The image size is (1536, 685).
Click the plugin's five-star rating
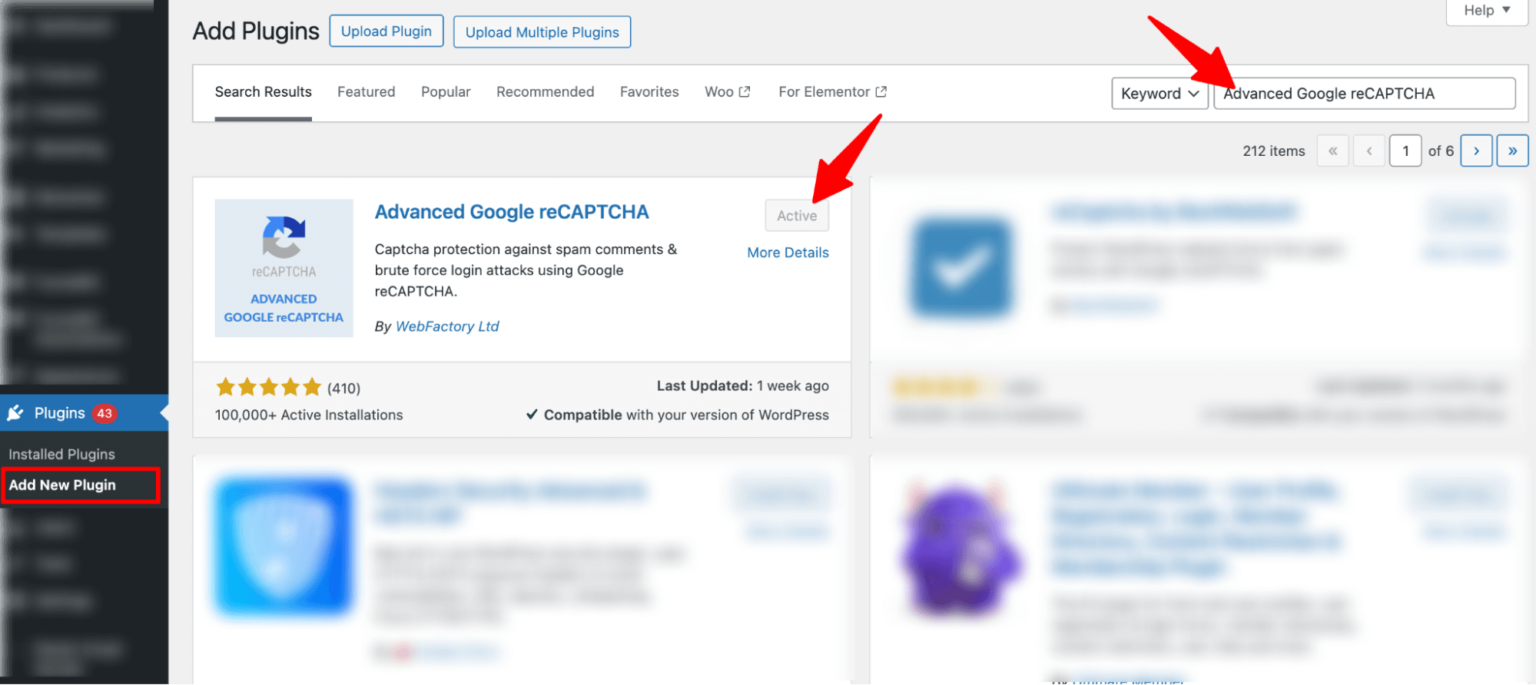pos(268,388)
